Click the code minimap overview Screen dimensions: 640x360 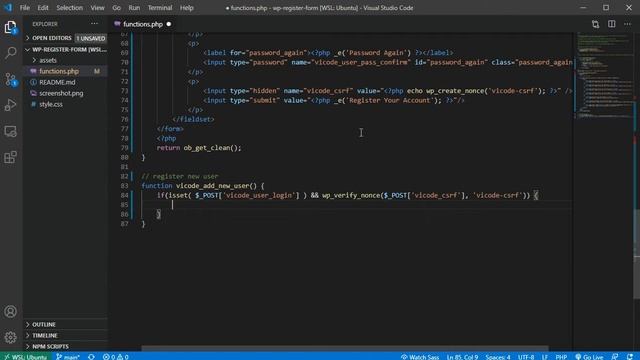(x=603, y=76)
